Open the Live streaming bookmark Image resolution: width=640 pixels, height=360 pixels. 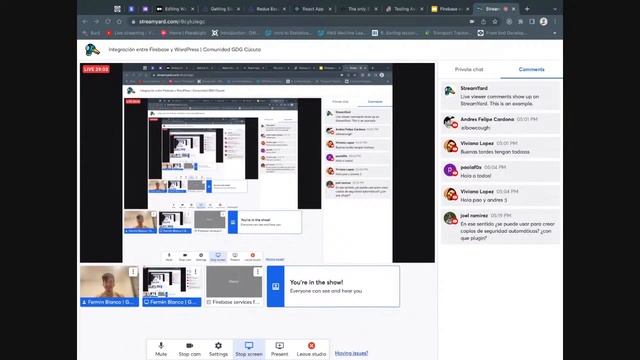tap(130, 33)
